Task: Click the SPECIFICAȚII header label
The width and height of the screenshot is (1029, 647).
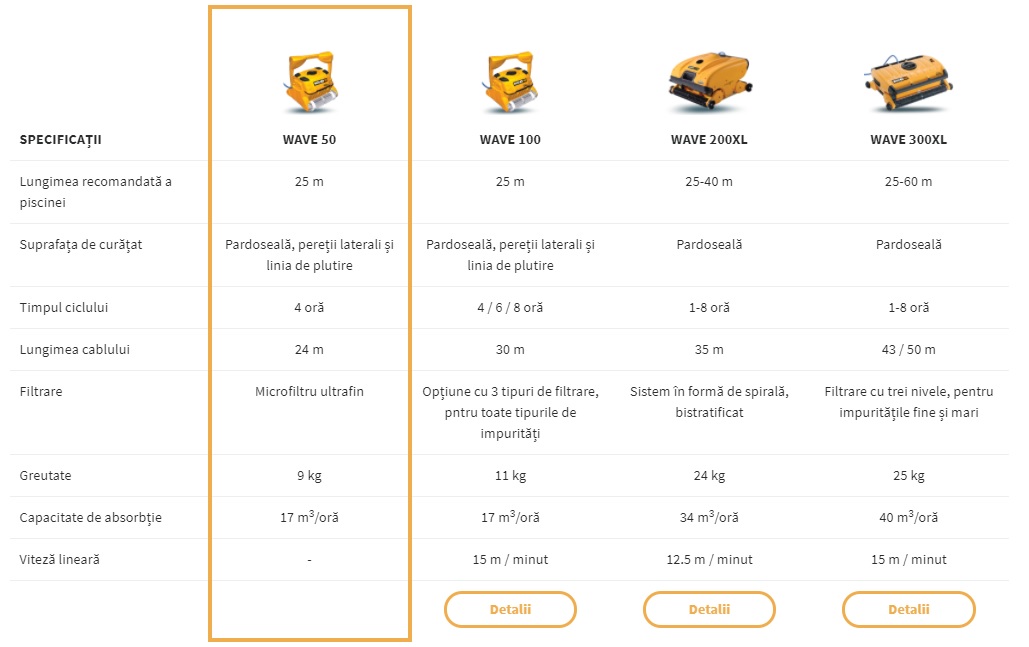Action: click(61, 140)
